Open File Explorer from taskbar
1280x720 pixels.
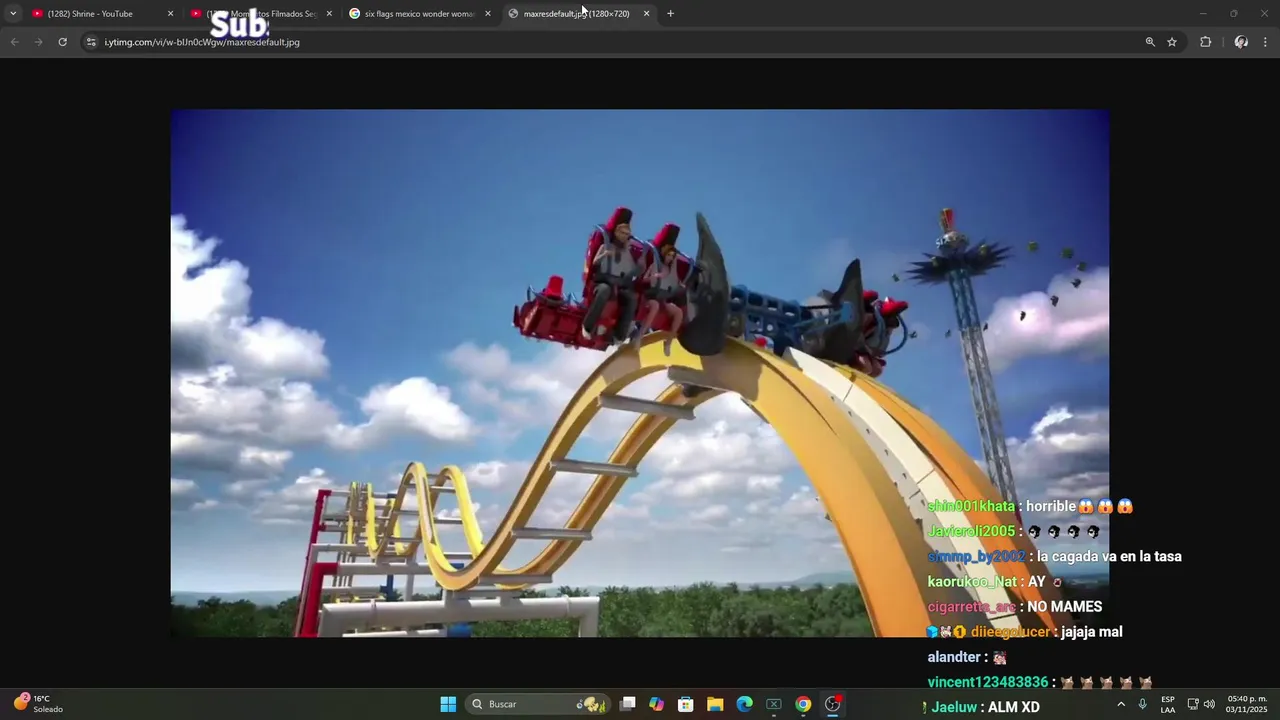click(715, 704)
